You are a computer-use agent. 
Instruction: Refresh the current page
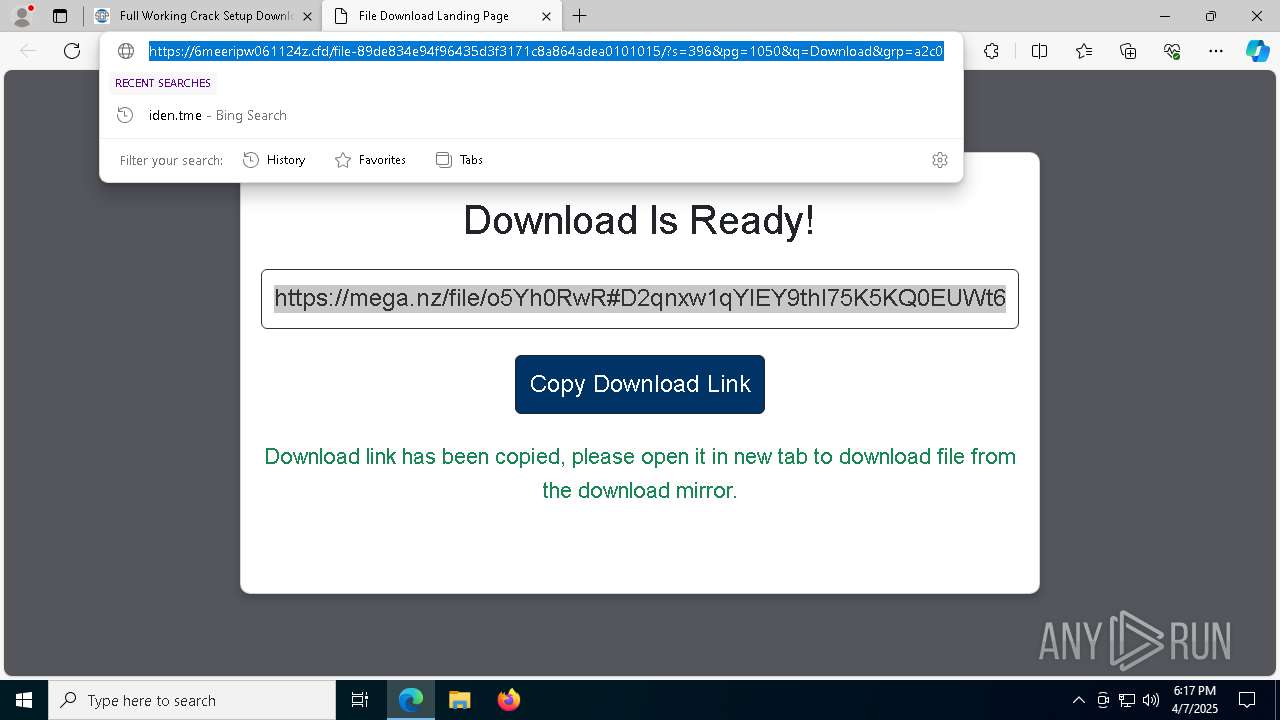[72, 51]
